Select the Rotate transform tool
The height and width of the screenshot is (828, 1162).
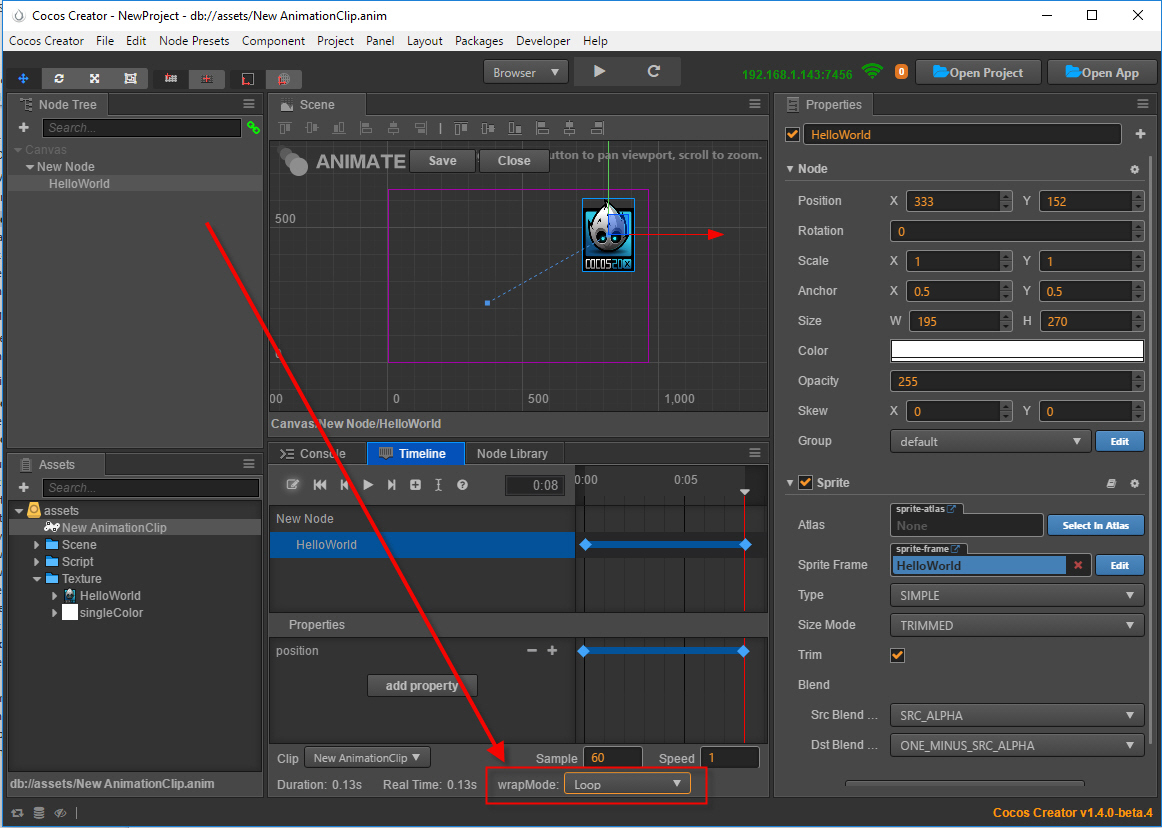click(59, 78)
